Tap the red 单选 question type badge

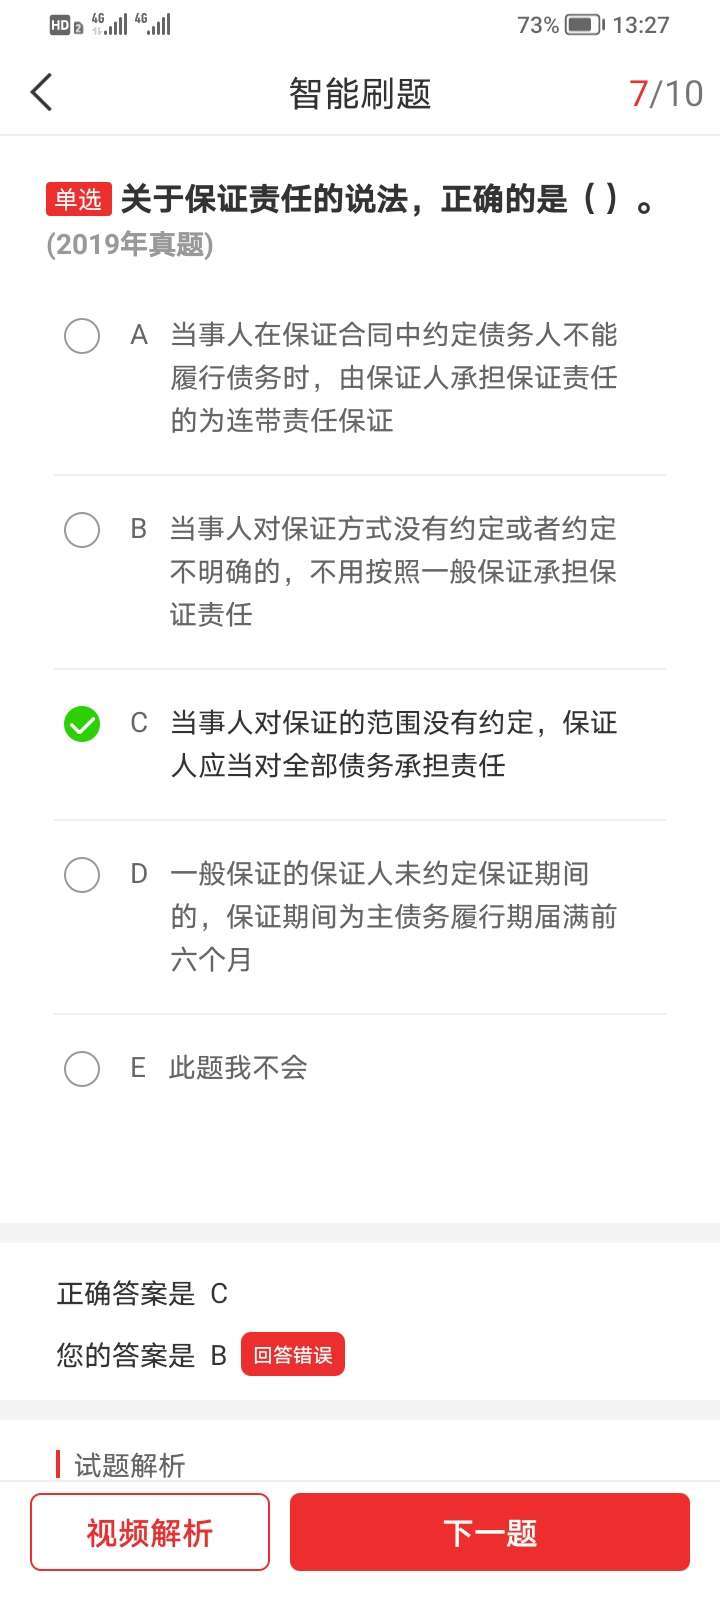78,199
